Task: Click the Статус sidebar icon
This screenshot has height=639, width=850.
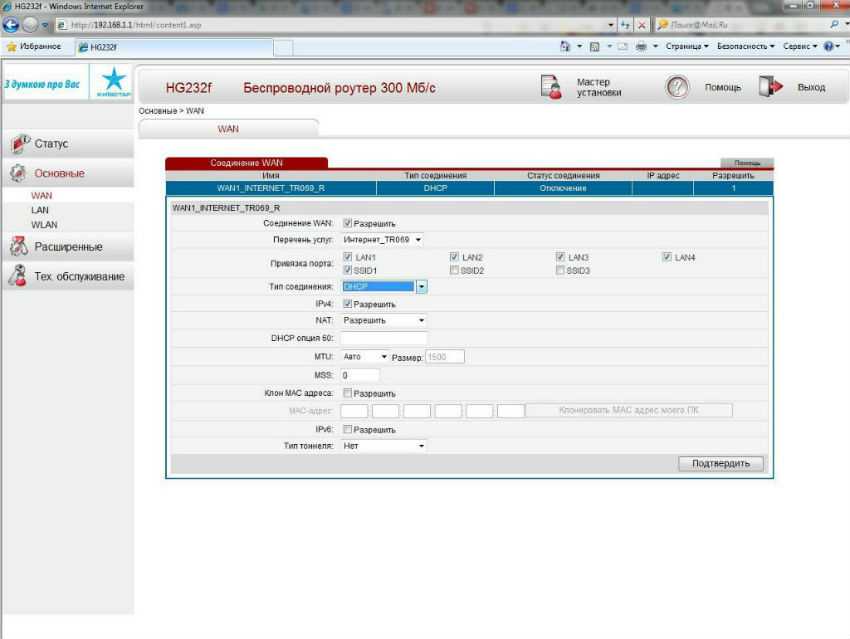Action: point(20,144)
